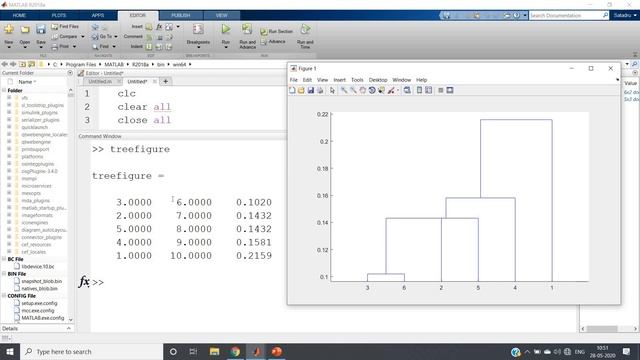This screenshot has height=360, width=640.
Task: Click Open File icon in Figure 1 toolbar
Action: (x=301, y=90)
